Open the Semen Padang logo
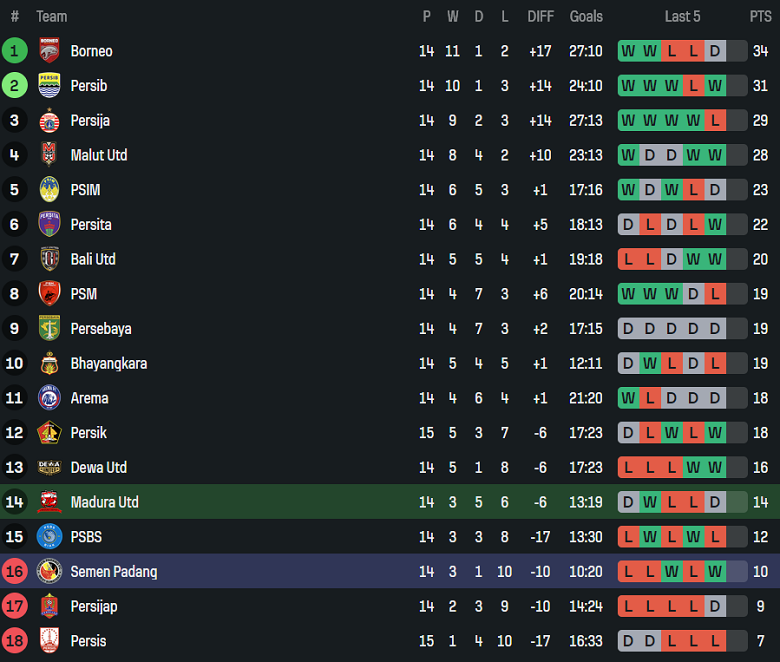Viewport: 780px width, 662px height. tap(49, 572)
